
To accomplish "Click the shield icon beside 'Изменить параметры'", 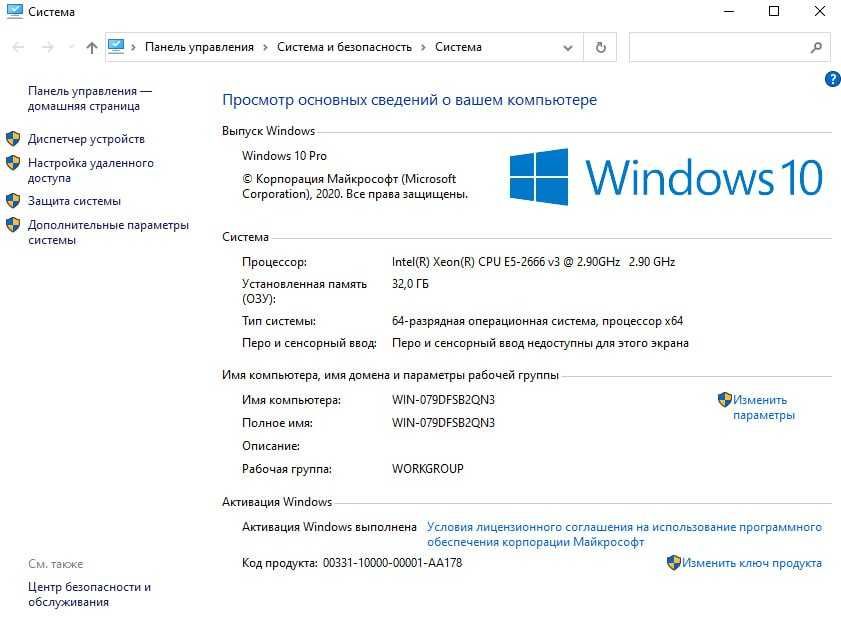I will click(725, 400).
